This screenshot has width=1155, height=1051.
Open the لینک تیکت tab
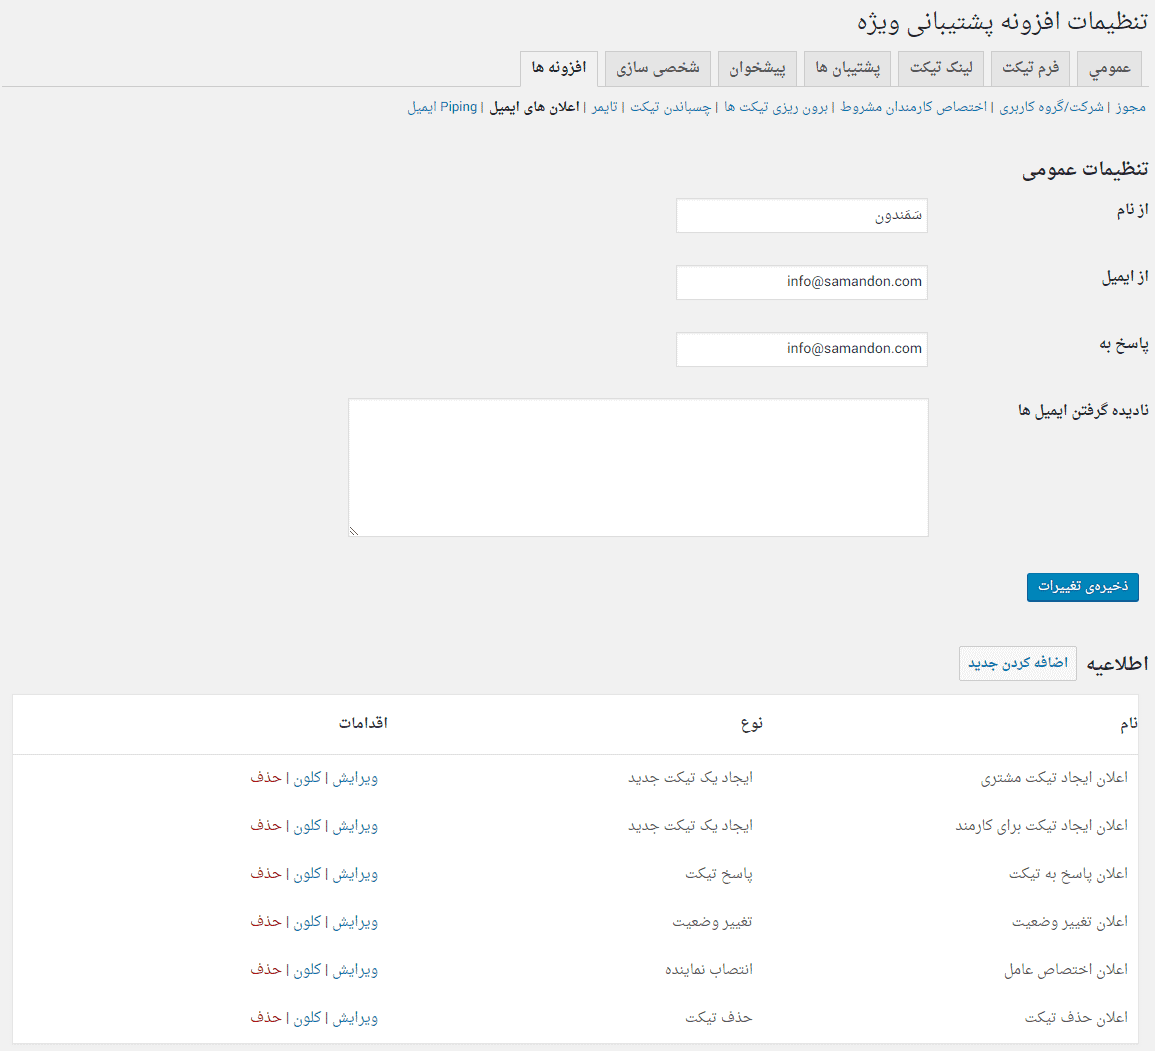pyautogui.click(x=941, y=68)
